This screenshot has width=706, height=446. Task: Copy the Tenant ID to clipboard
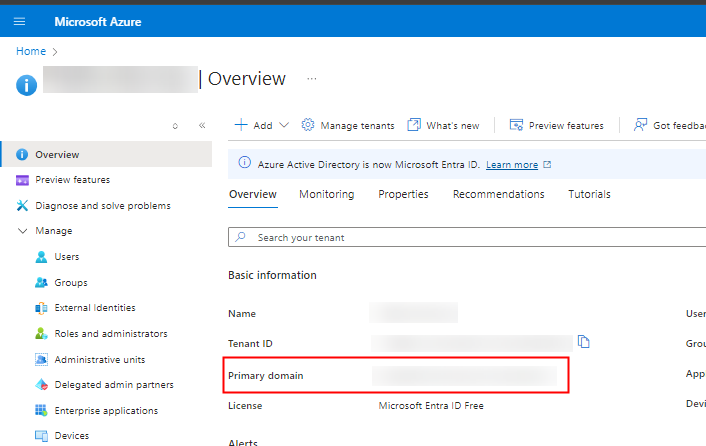(x=584, y=342)
